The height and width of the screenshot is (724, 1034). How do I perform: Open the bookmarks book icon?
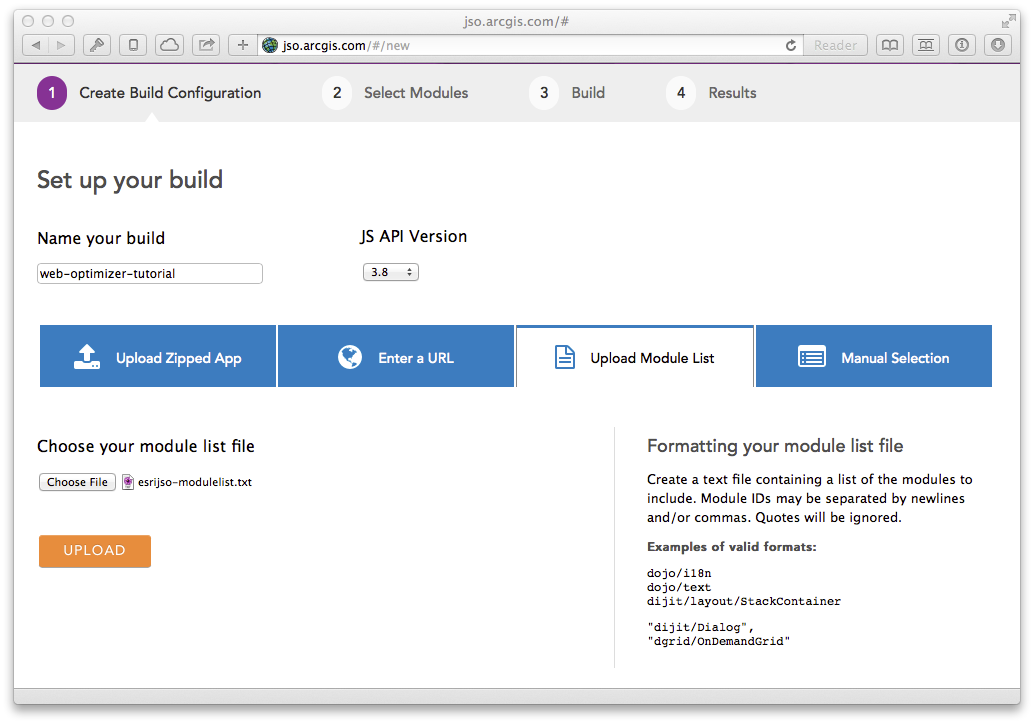[890, 45]
